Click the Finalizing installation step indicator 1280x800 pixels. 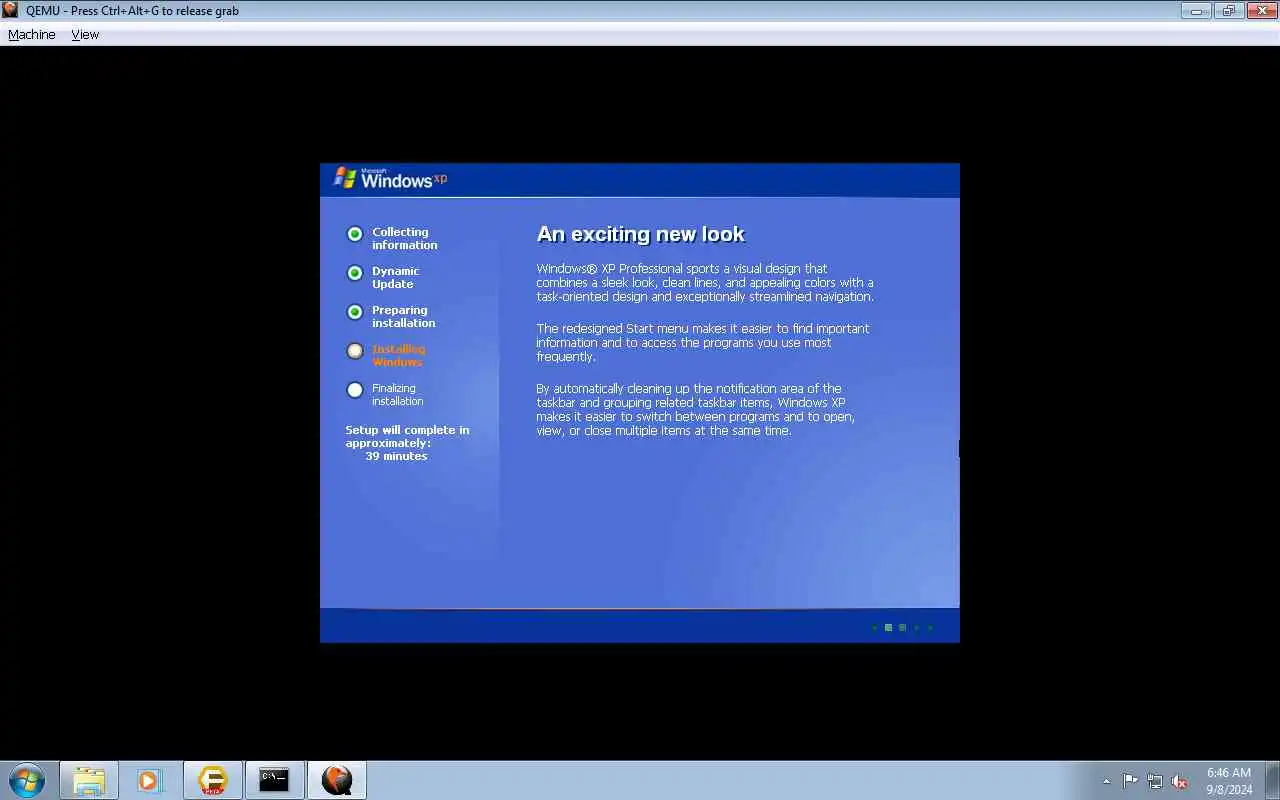[355, 390]
